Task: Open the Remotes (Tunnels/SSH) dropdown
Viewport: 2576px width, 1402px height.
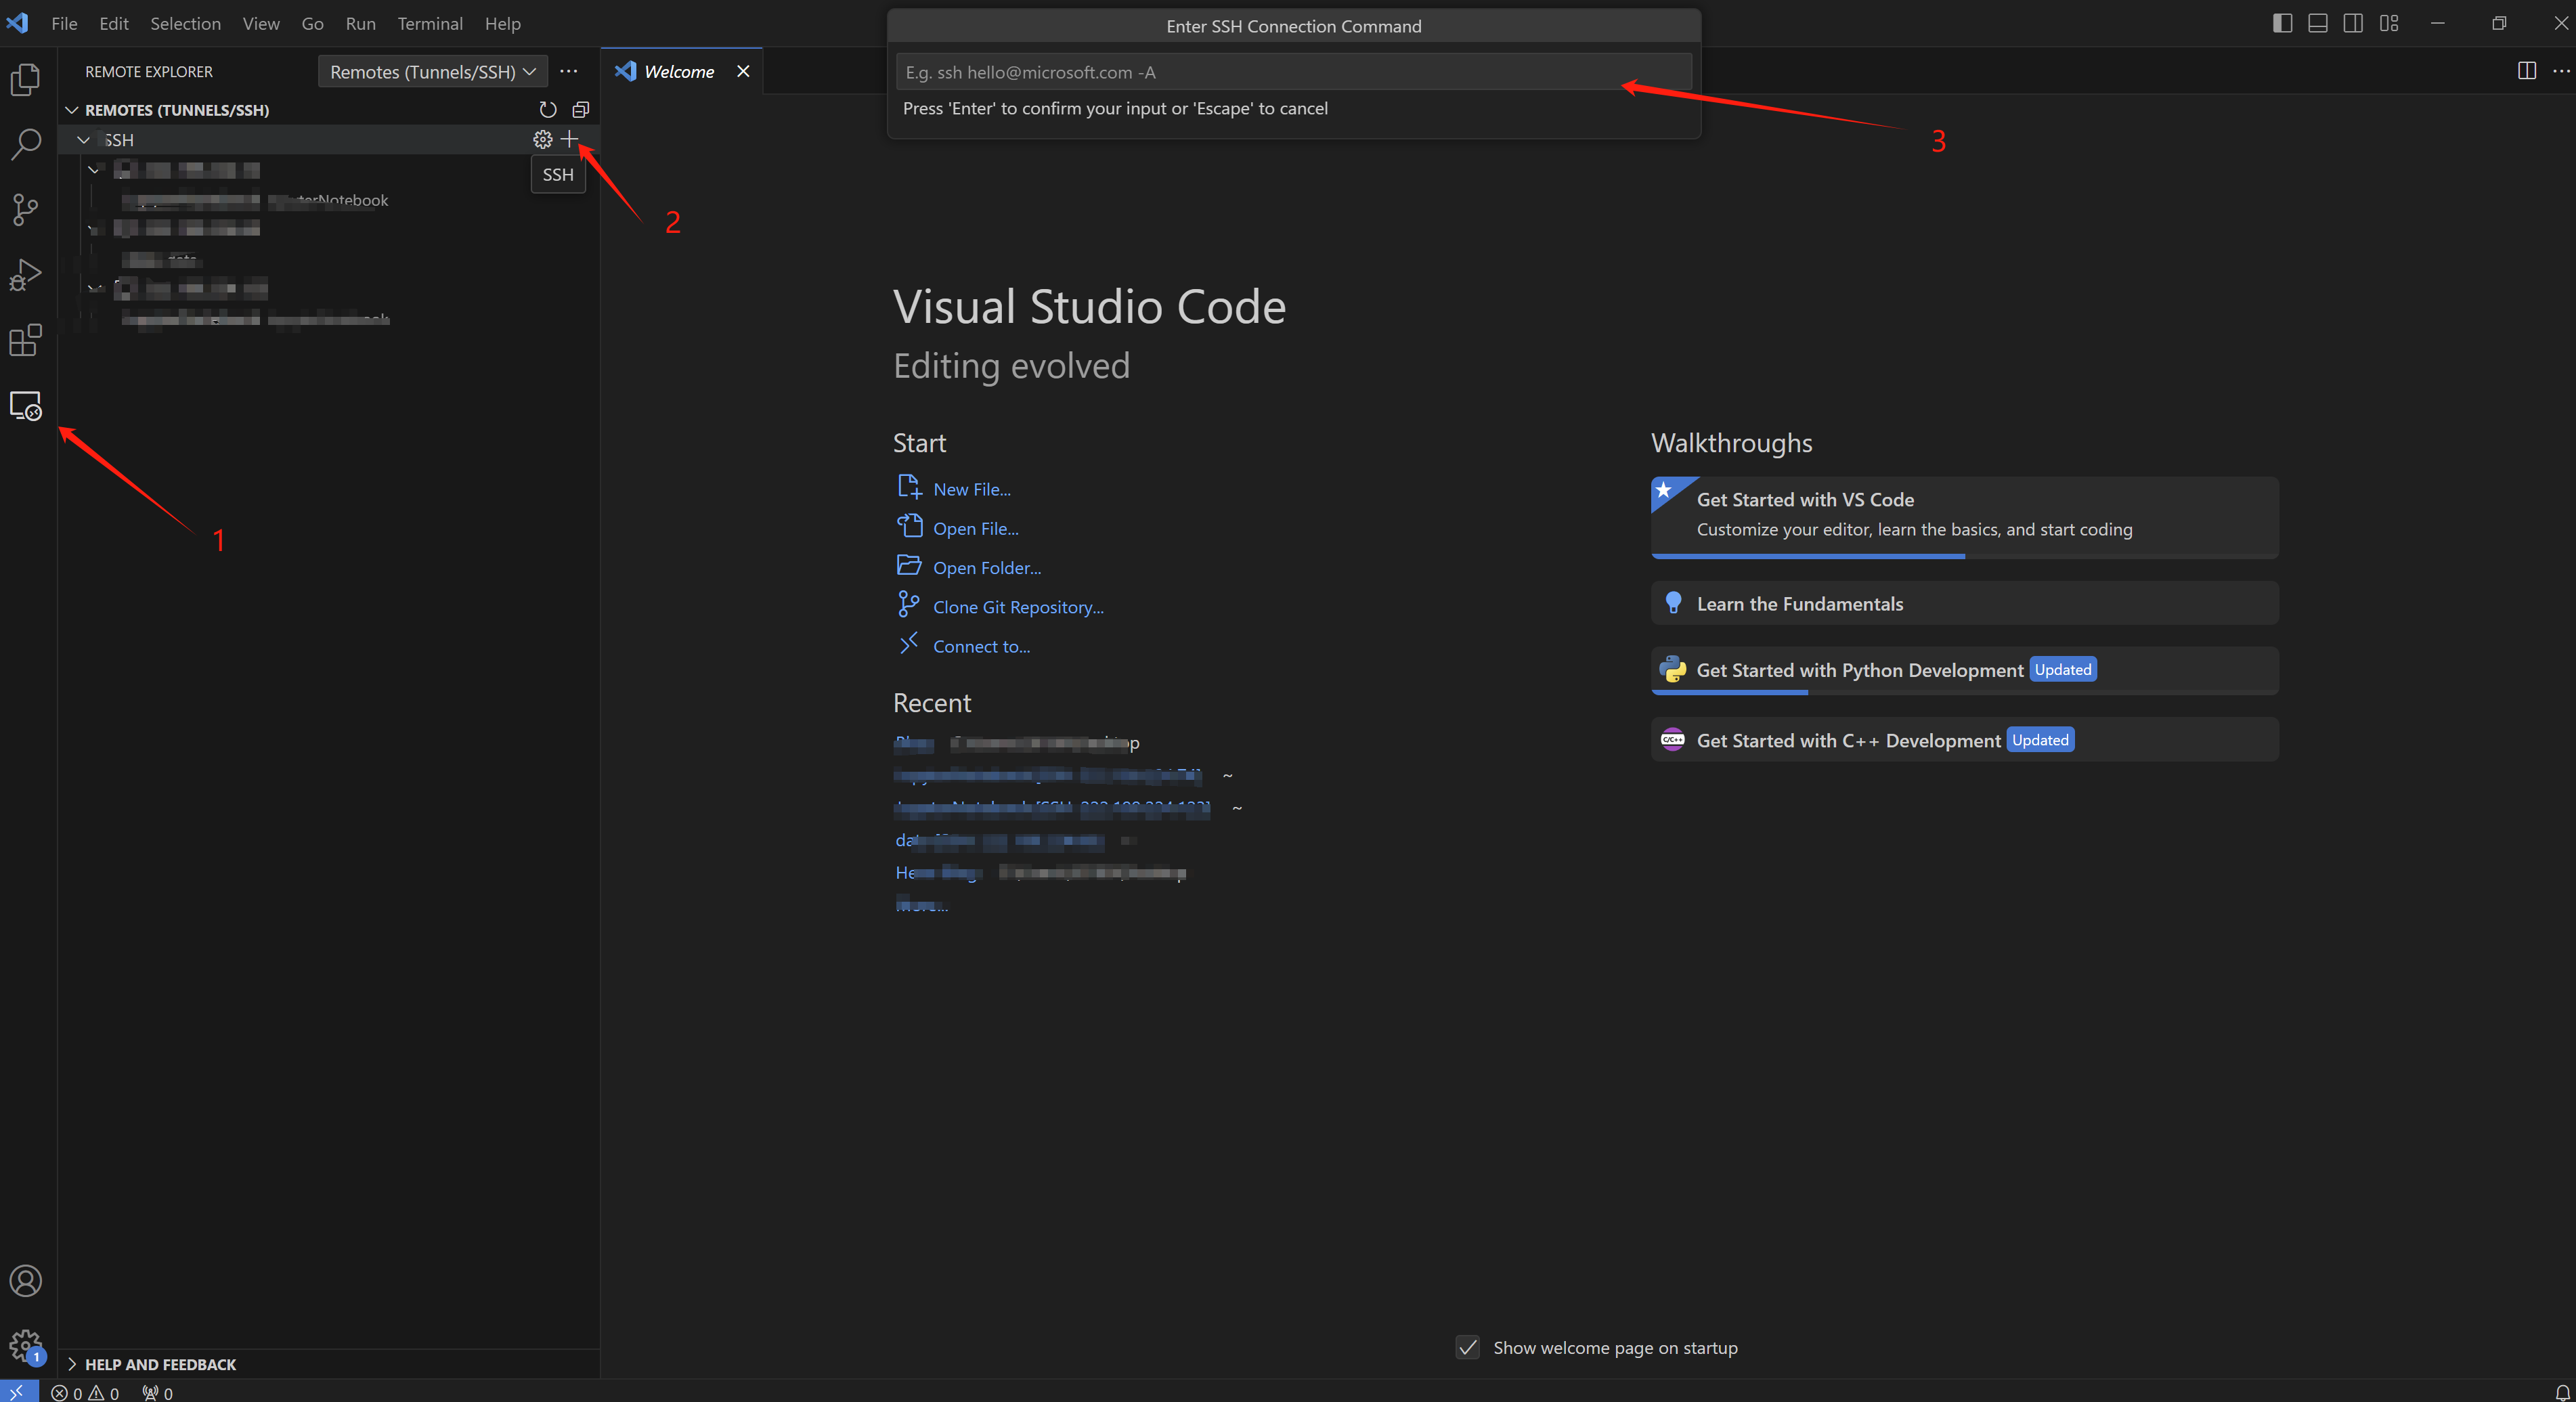Action: [432, 71]
